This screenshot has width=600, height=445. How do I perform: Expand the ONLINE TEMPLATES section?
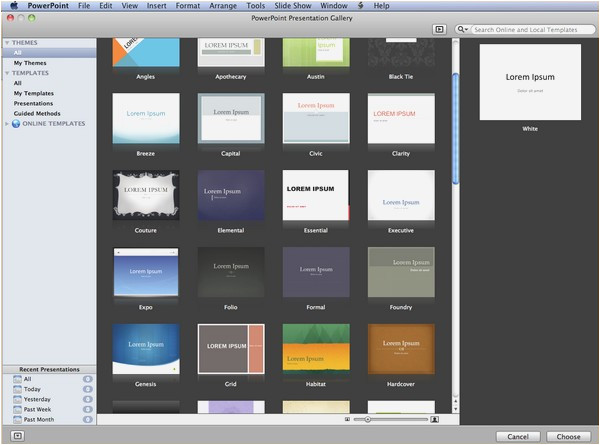7,124
